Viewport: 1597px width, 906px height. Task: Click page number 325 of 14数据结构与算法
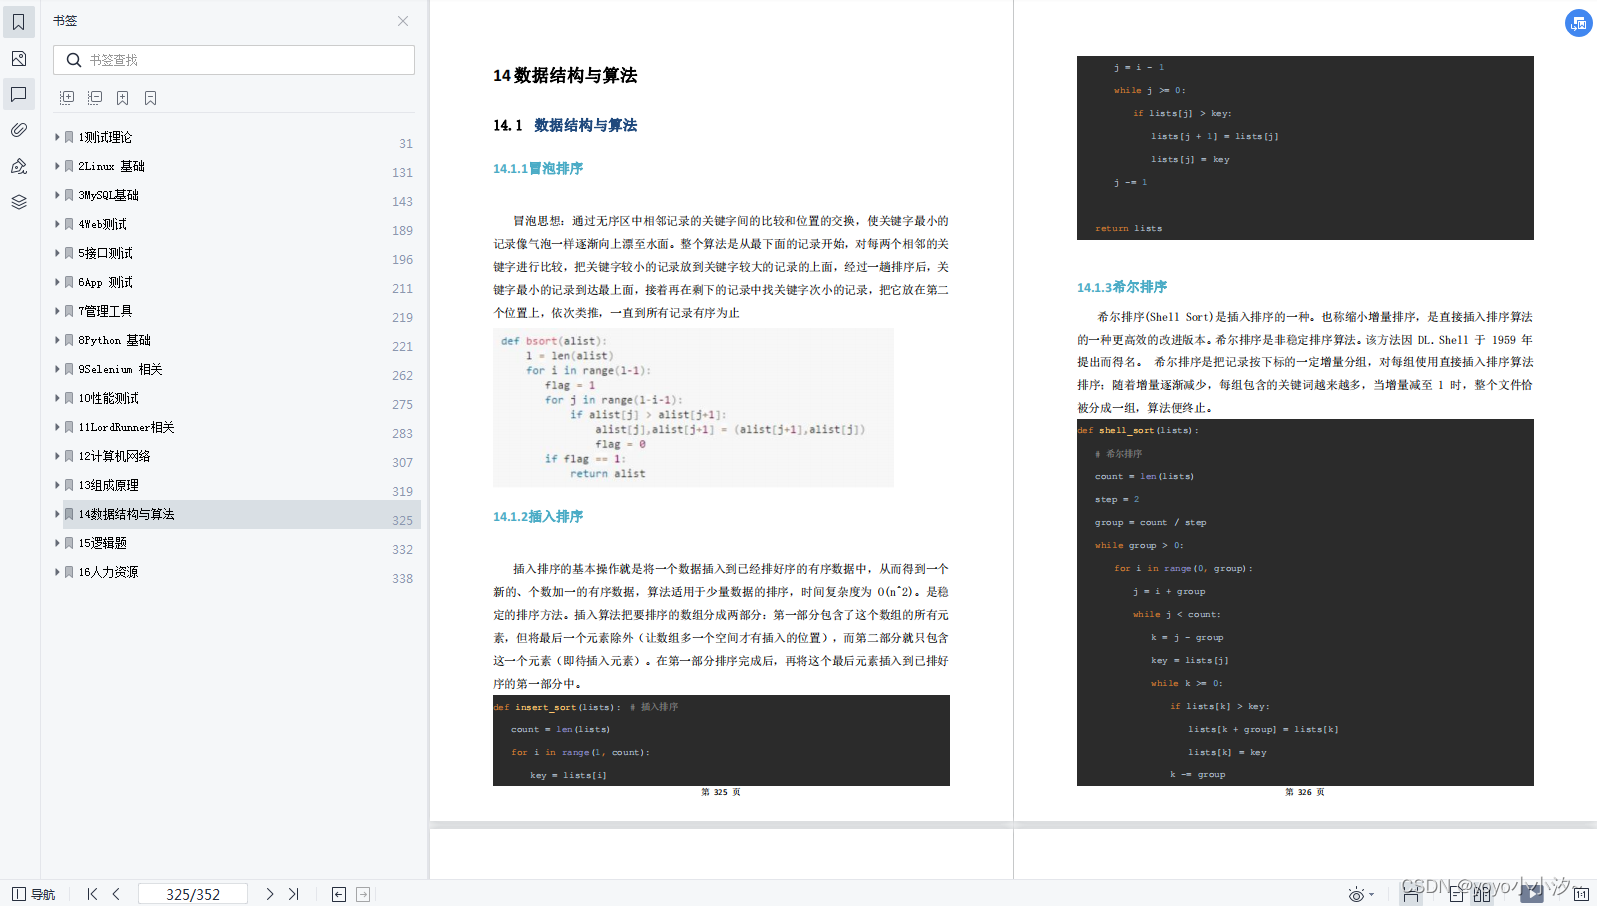[x=402, y=520]
